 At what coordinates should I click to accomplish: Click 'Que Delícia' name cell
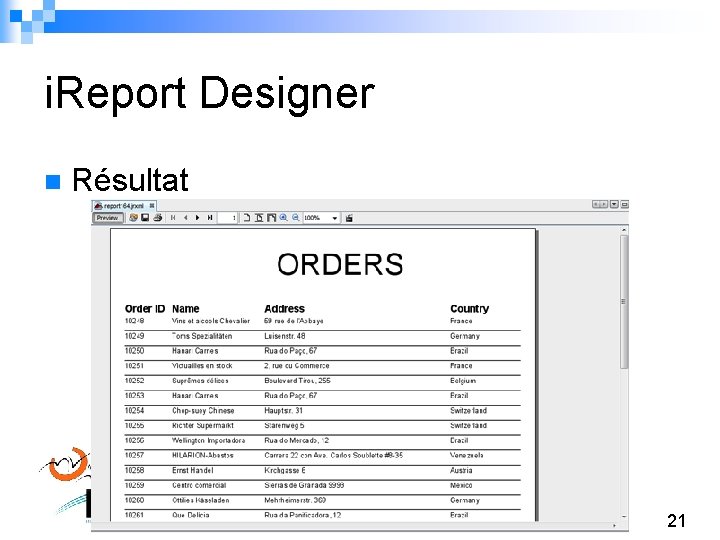[x=191, y=515]
